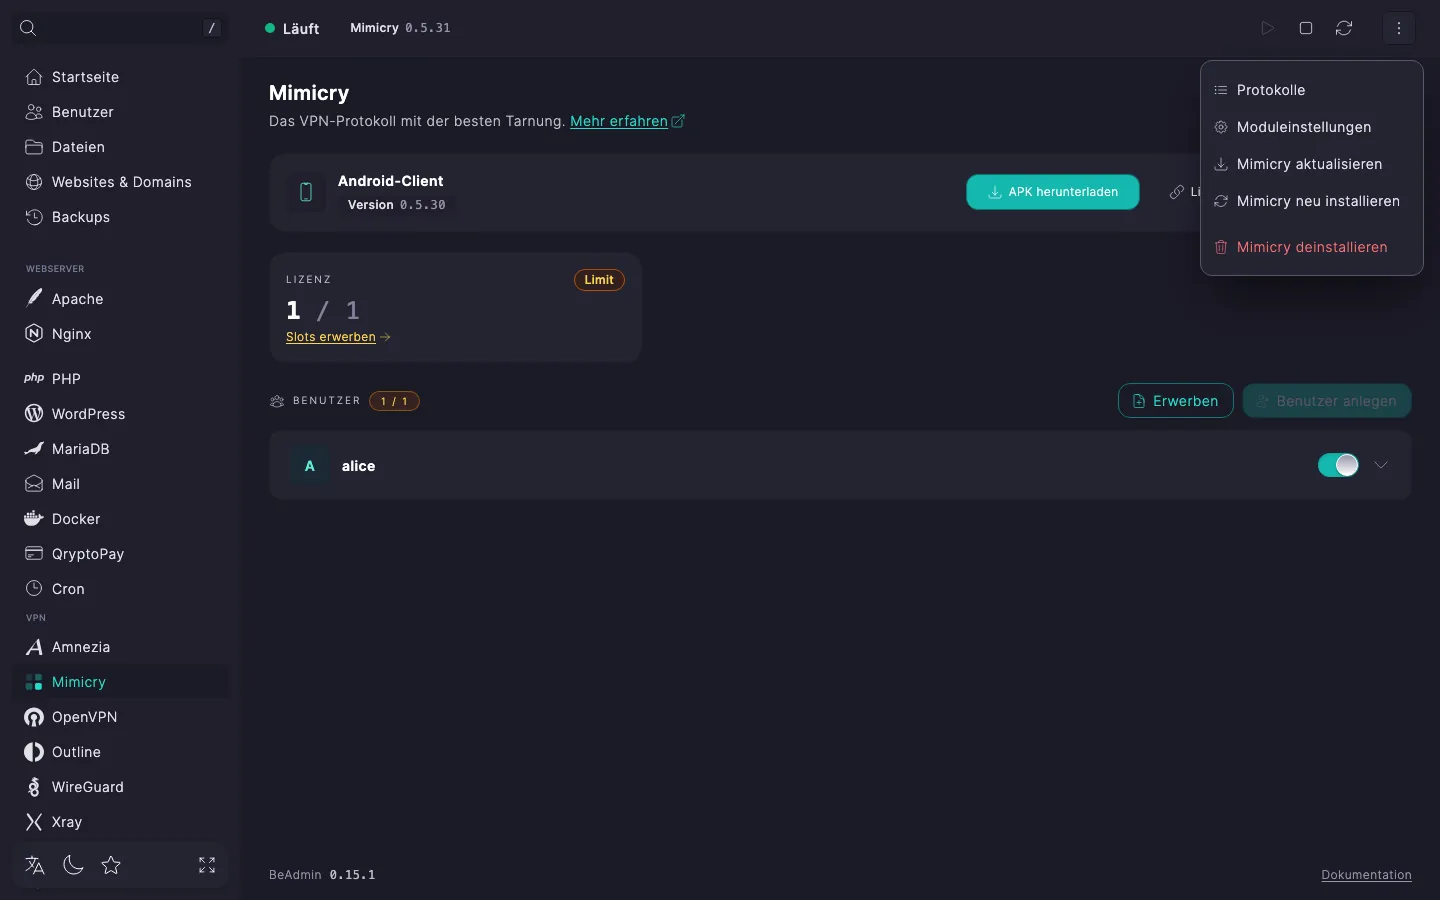
Task: Click the stop module square icon
Action: pyautogui.click(x=1306, y=28)
